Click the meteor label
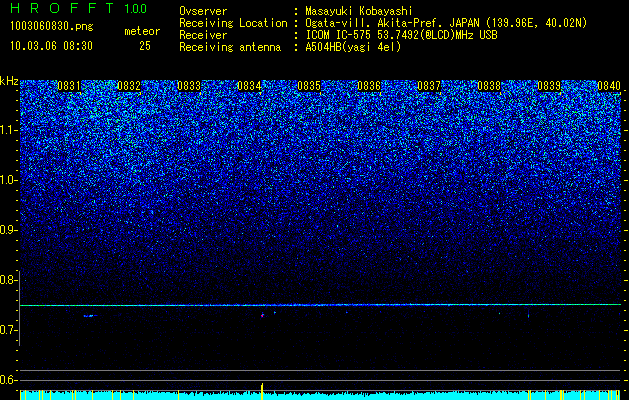This screenshot has width=629, height=400. click(x=142, y=31)
